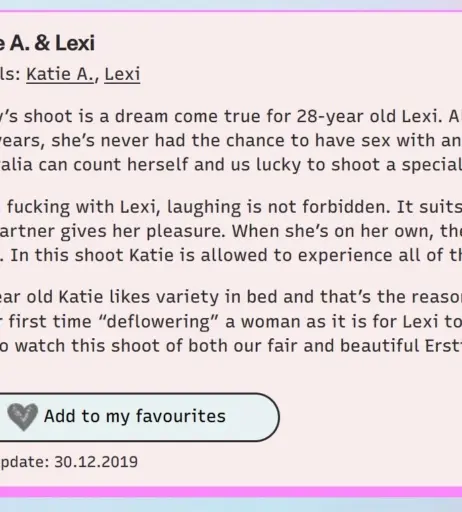
Task: Click the "Katie likes variety" paragraph line
Action: click(x=231, y=297)
